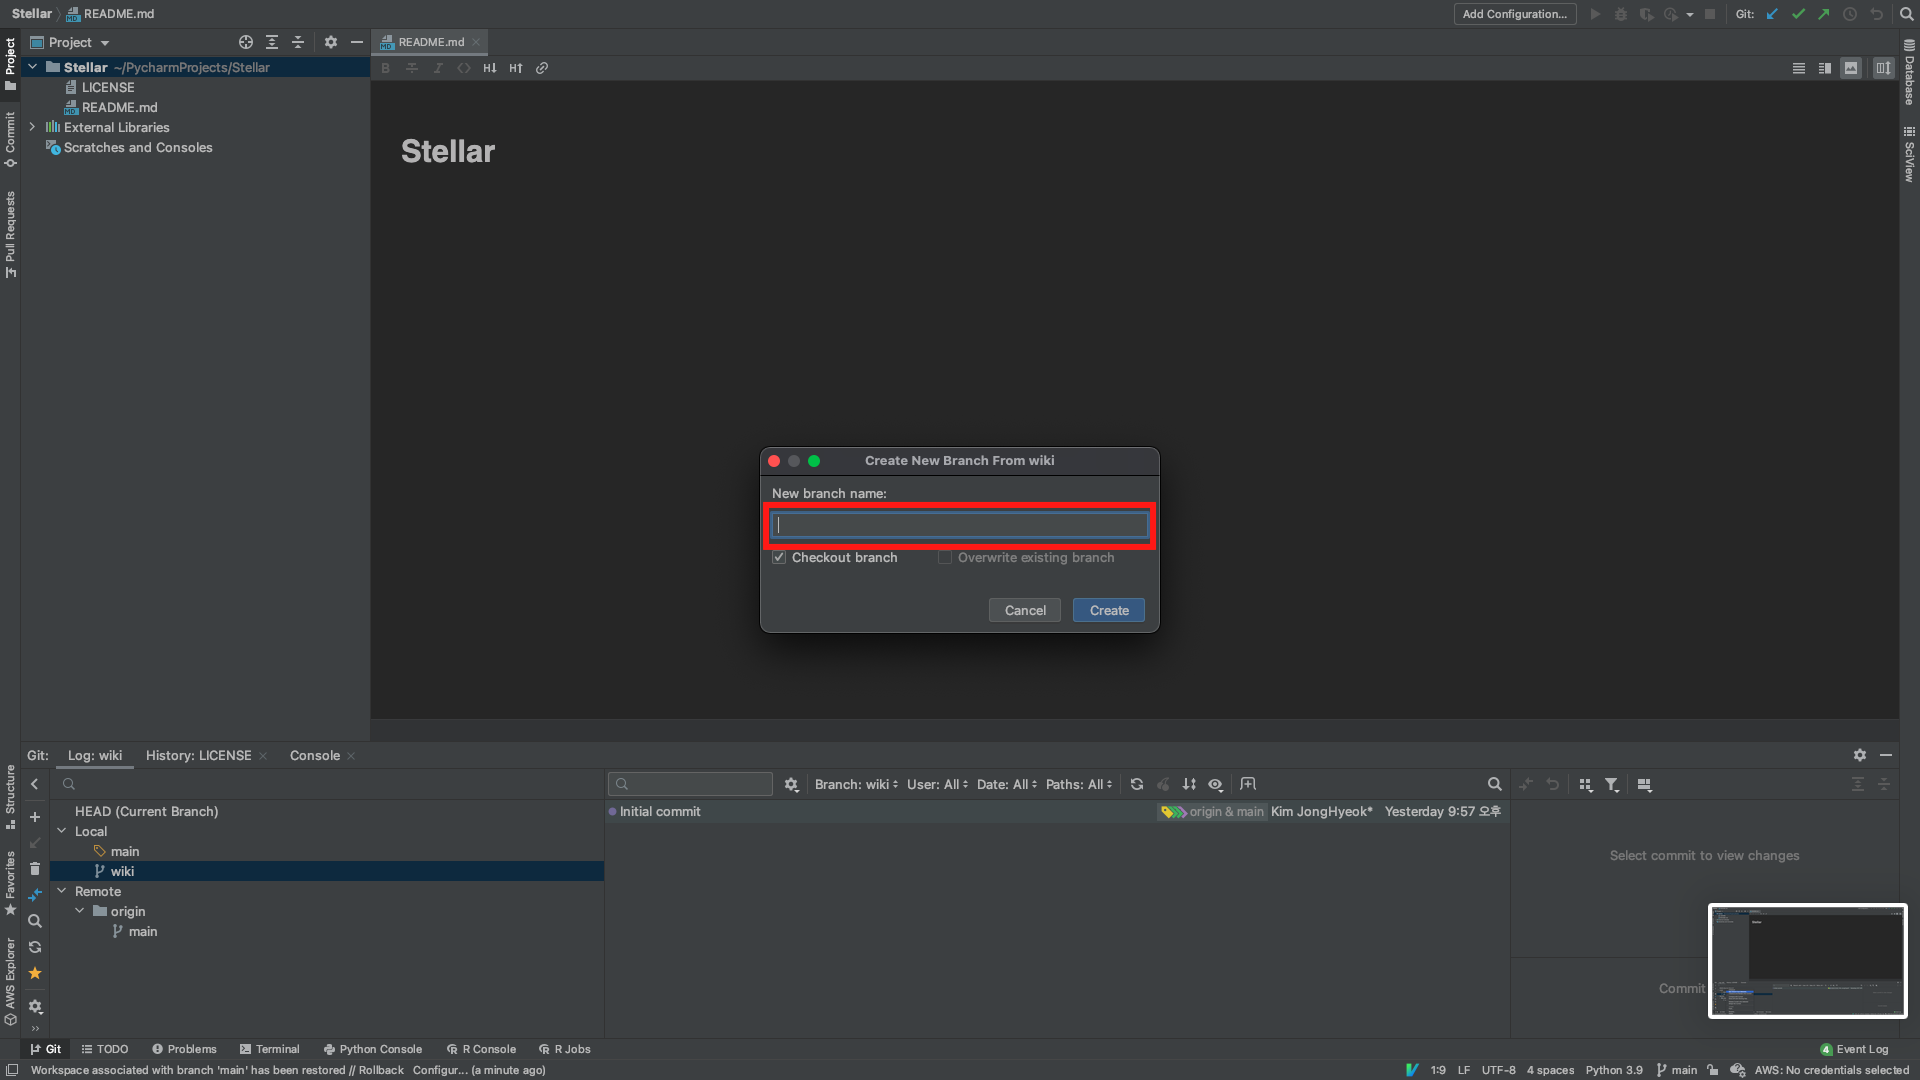Toggle the Checkout branch checkbox
Image resolution: width=1920 pixels, height=1080 pixels.
[779, 558]
